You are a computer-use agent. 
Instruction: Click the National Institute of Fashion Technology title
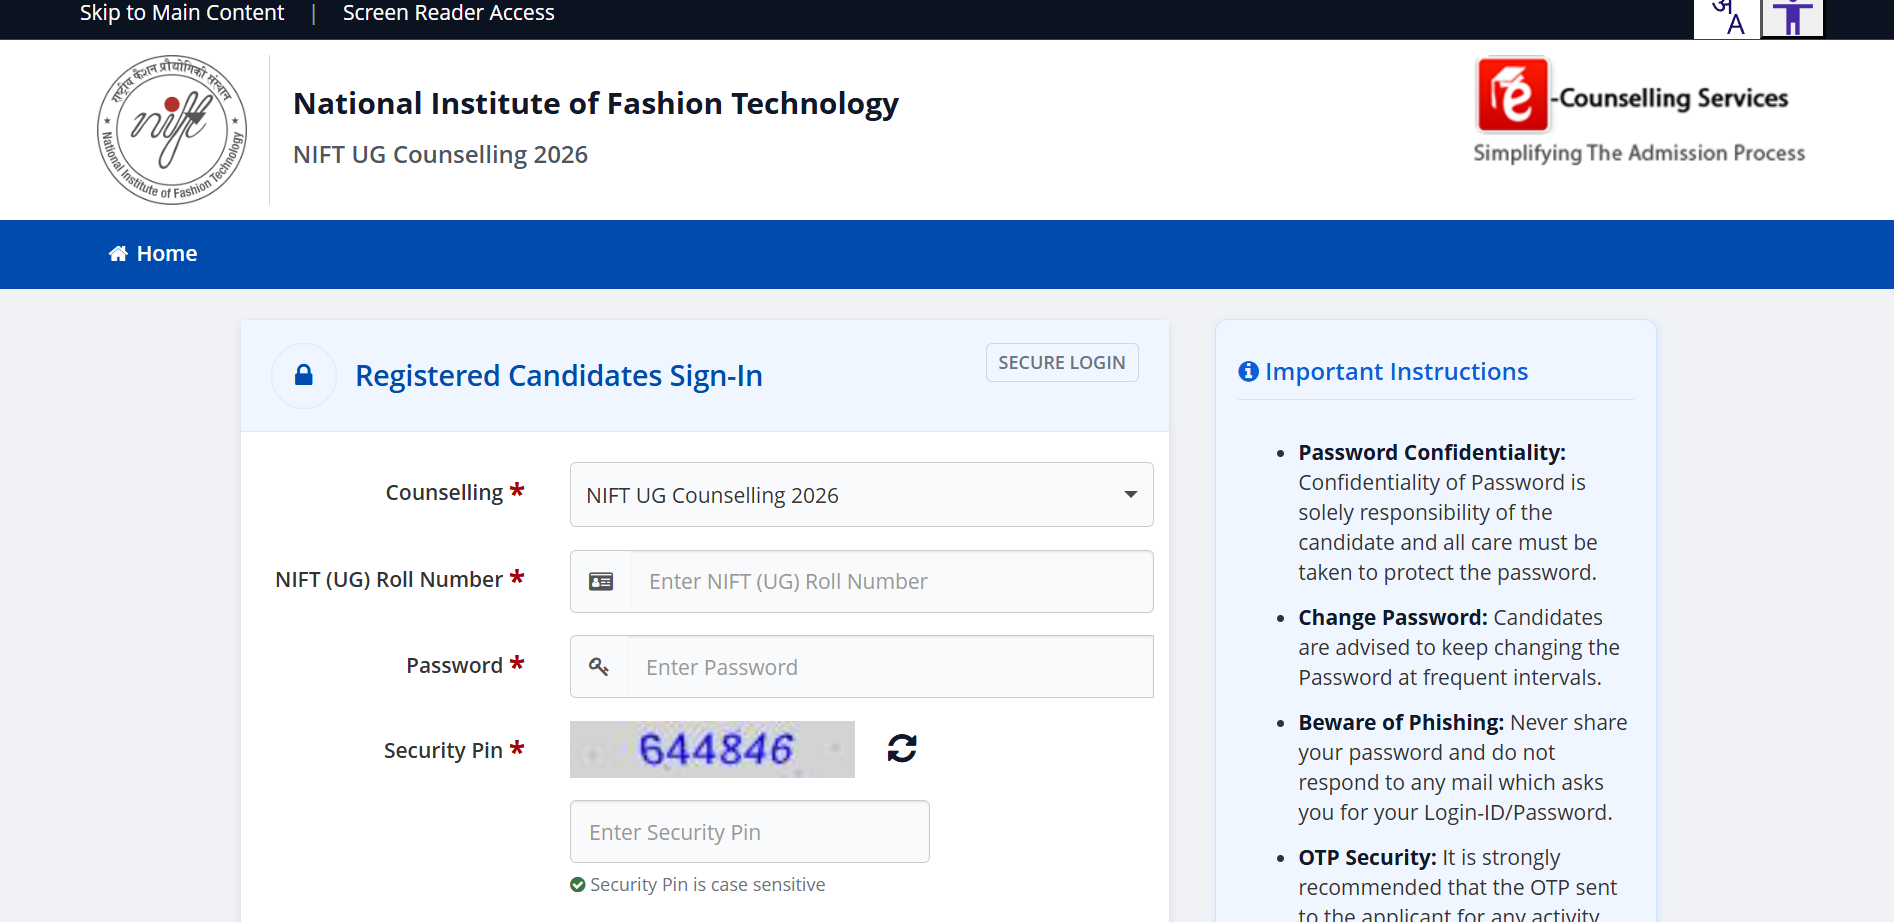(x=596, y=104)
